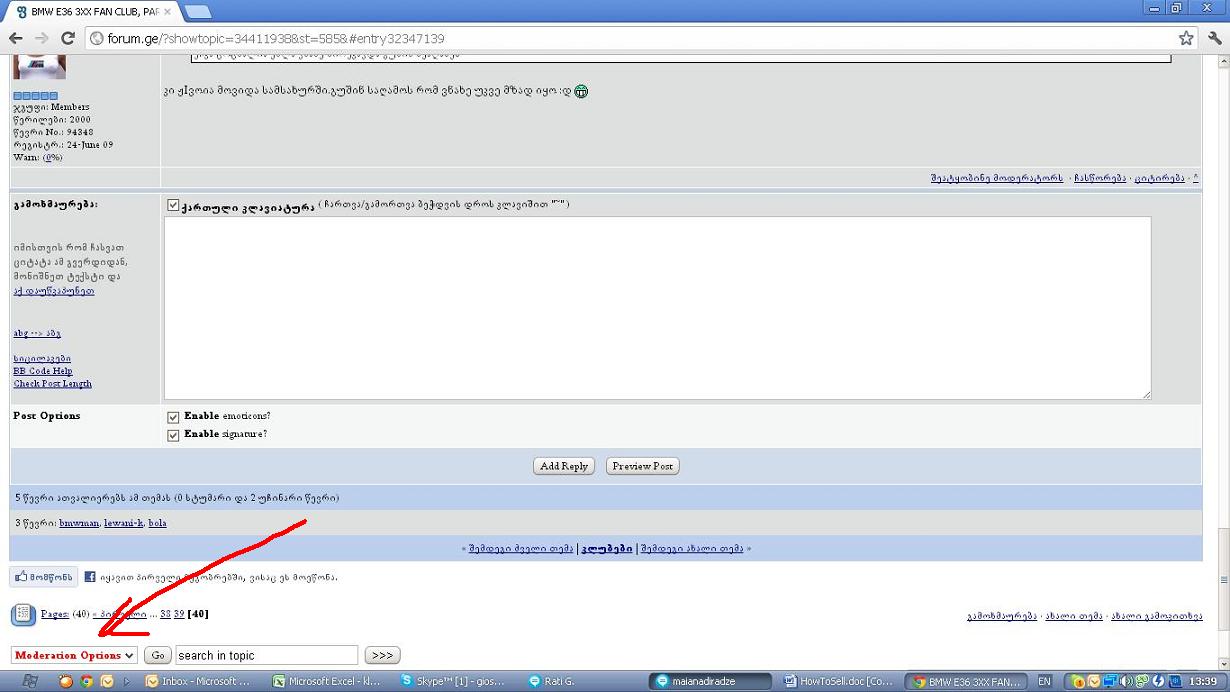This screenshot has height=692, width=1230.
Task: Click inside the reply message text area
Action: [657, 308]
